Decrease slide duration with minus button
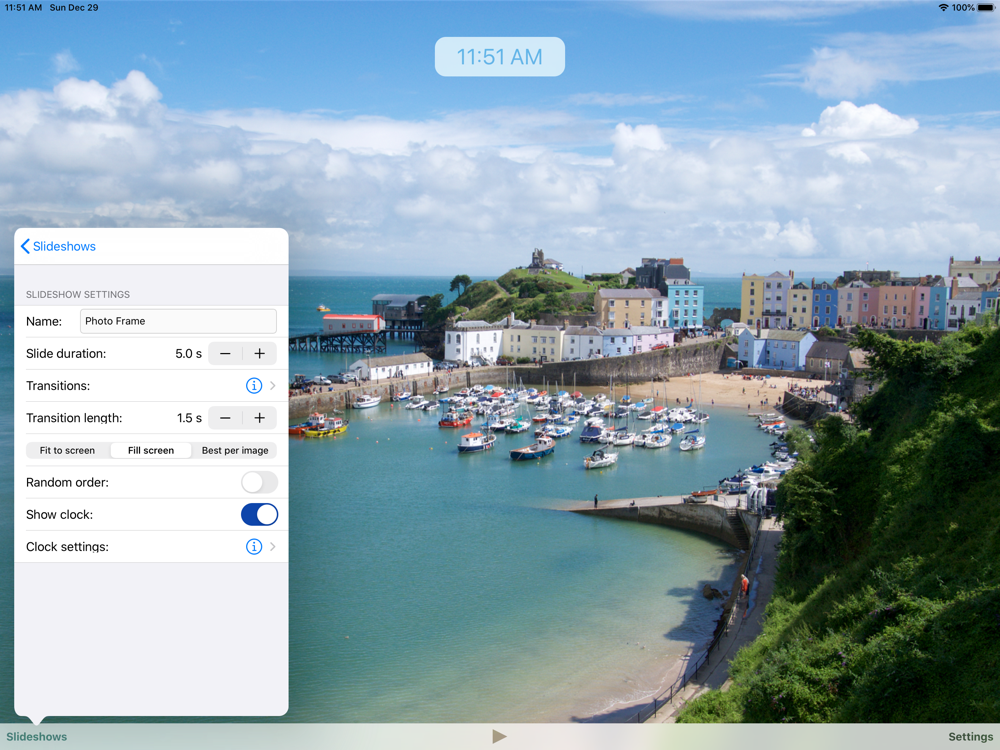 point(225,354)
